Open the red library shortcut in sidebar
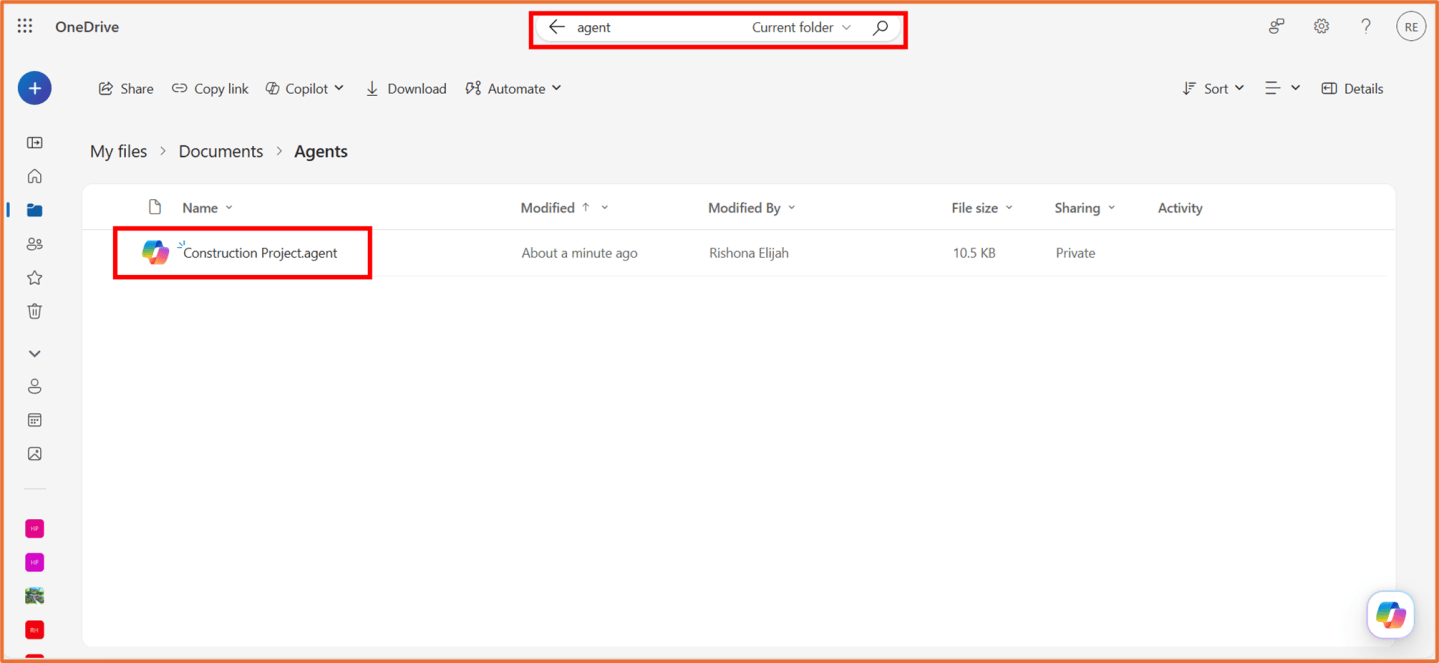This screenshot has height=663, width=1439. [35, 630]
